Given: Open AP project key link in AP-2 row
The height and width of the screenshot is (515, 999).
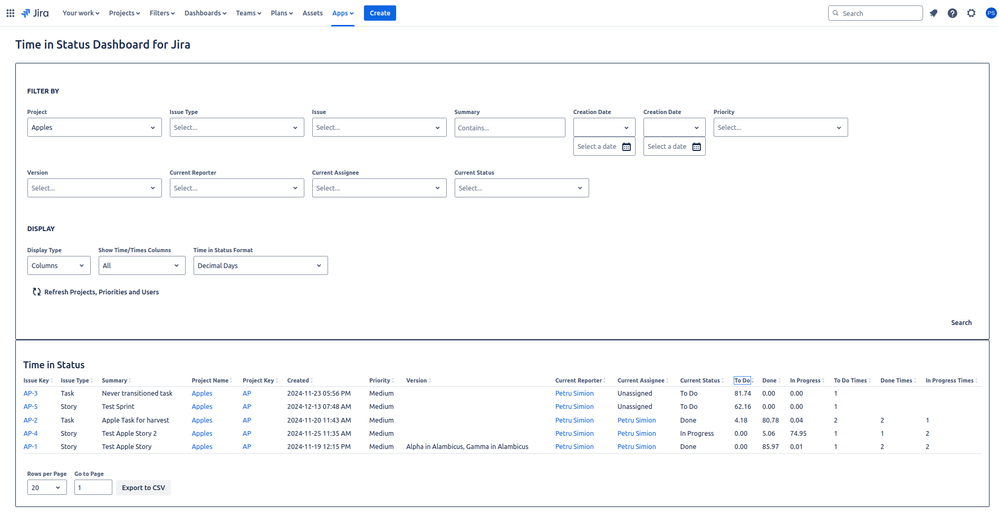Looking at the screenshot, I should coord(247,420).
